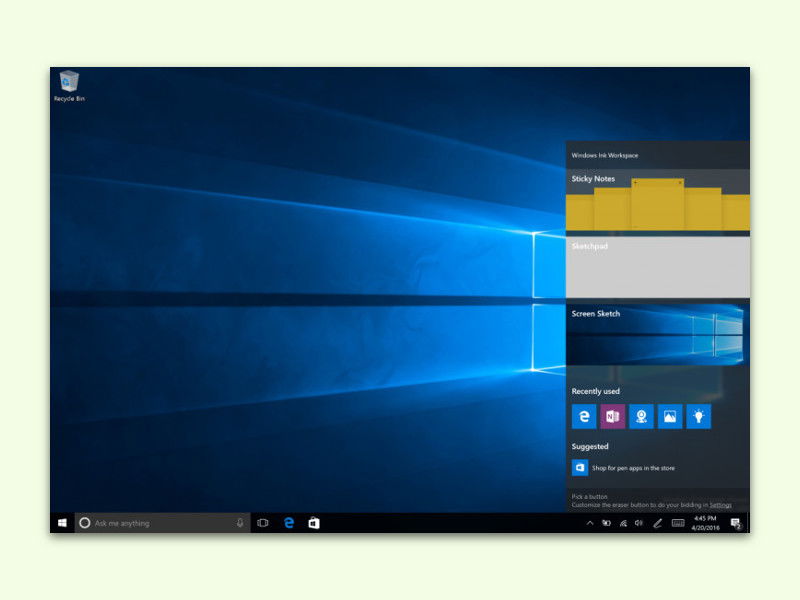Image resolution: width=800 pixels, height=600 pixels.
Task: Open the network tray icon
Action: tap(623, 523)
